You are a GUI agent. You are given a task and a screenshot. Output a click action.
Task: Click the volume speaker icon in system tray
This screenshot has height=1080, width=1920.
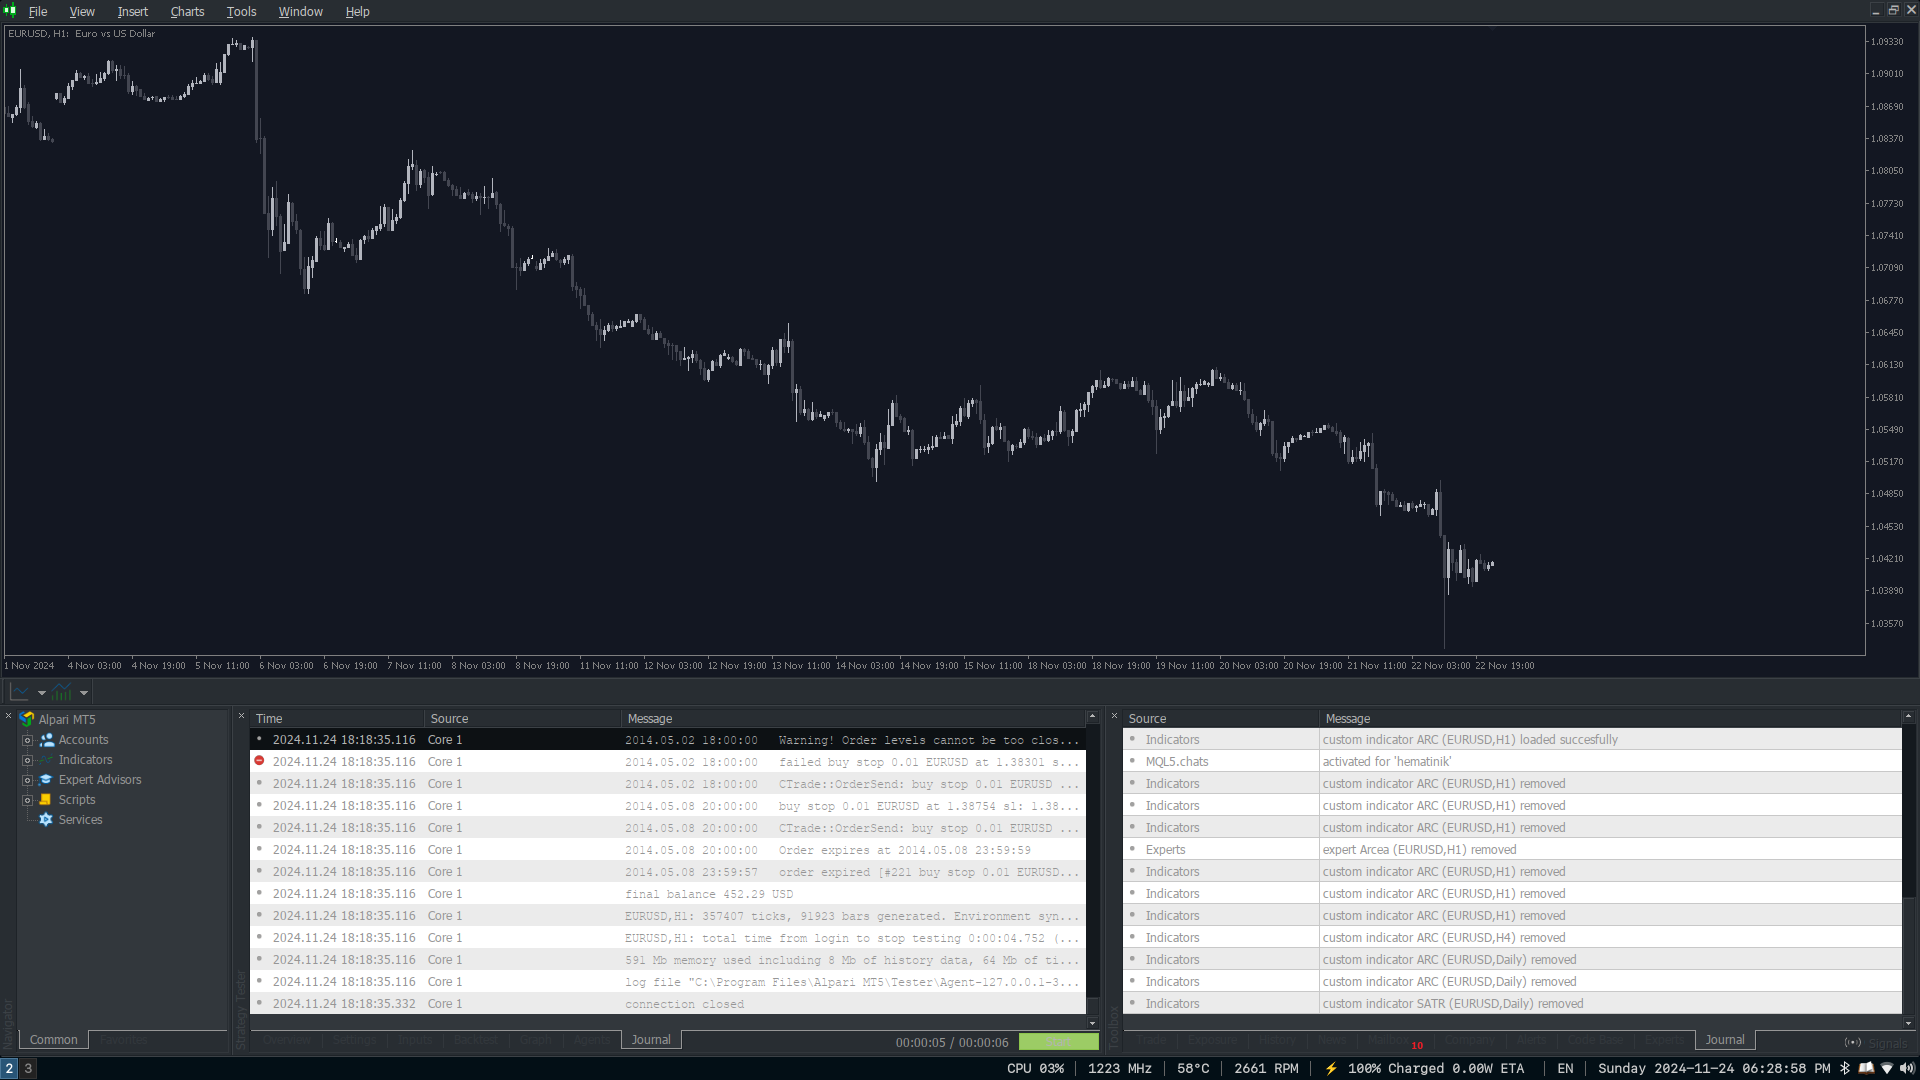point(1907,1068)
